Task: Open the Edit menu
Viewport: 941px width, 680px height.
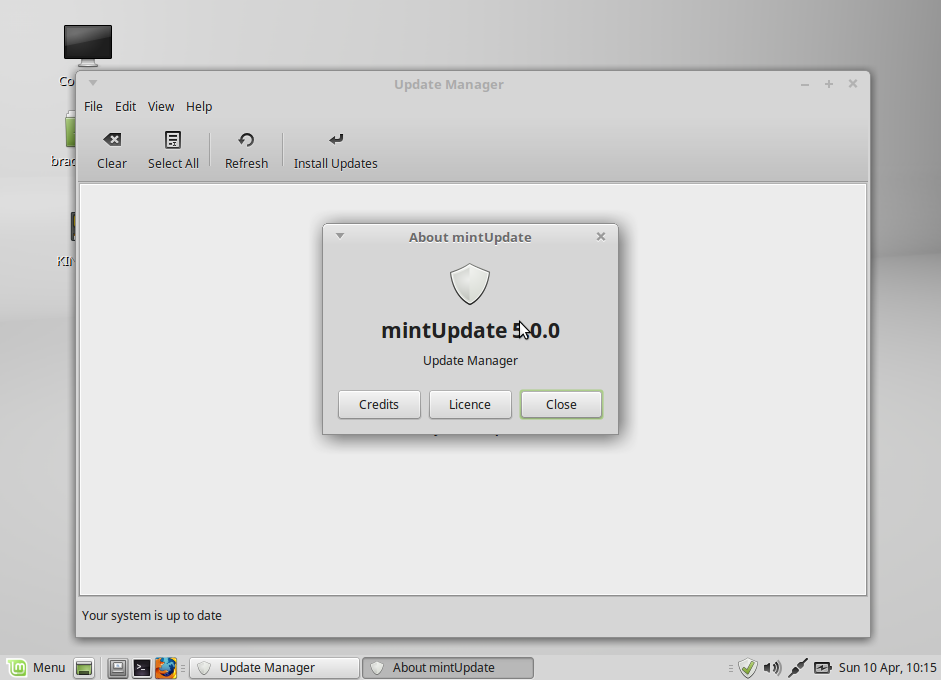Action: tap(125, 106)
